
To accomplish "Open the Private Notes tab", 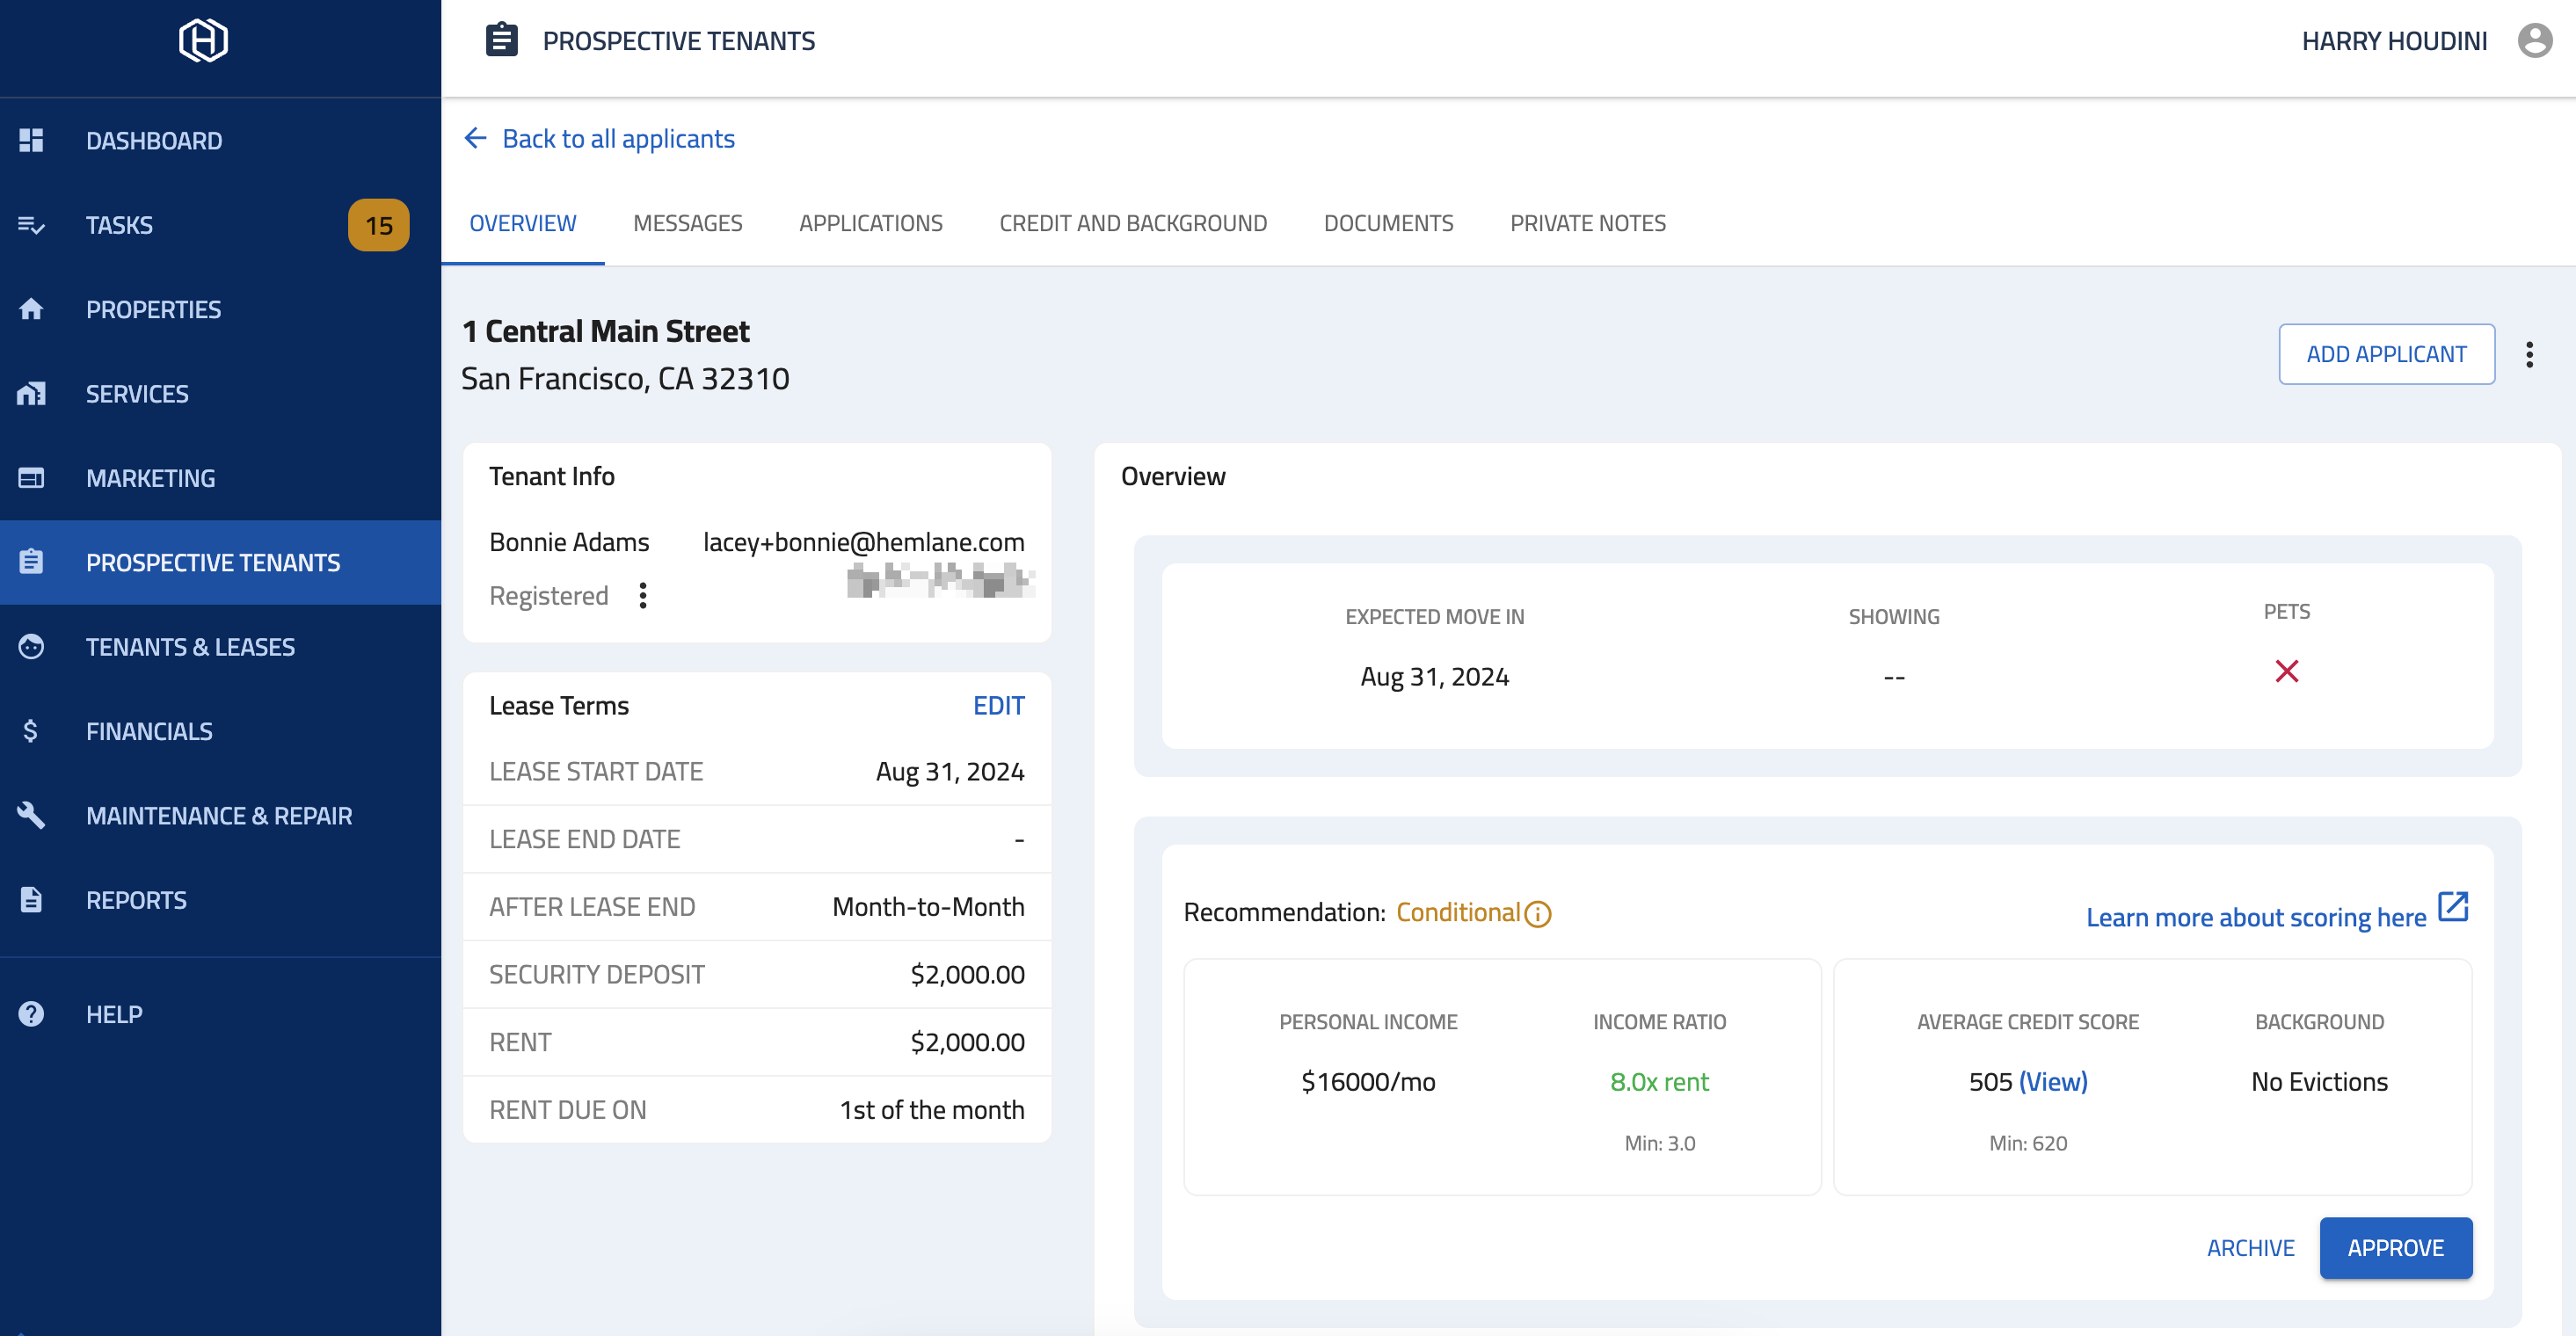I will [x=1588, y=223].
